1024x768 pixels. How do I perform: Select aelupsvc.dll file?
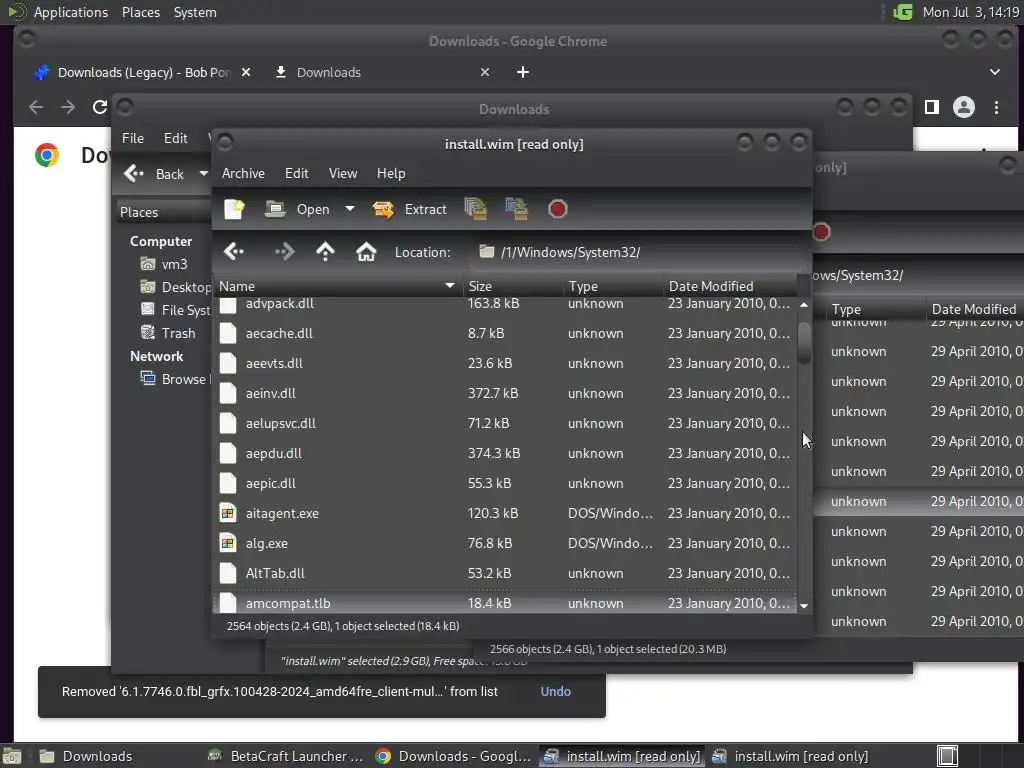[505, 423]
